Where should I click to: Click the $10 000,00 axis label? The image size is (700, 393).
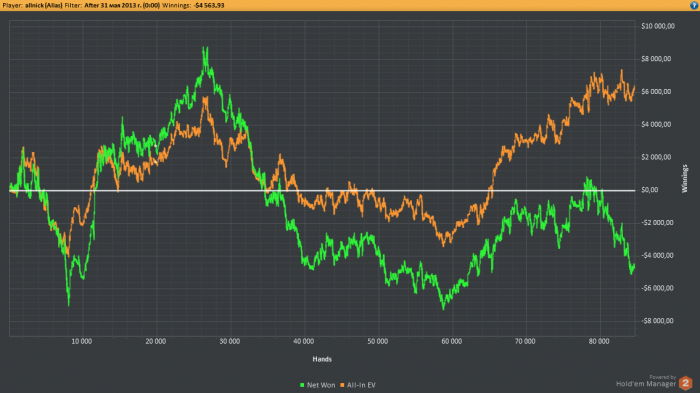[658, 26]
